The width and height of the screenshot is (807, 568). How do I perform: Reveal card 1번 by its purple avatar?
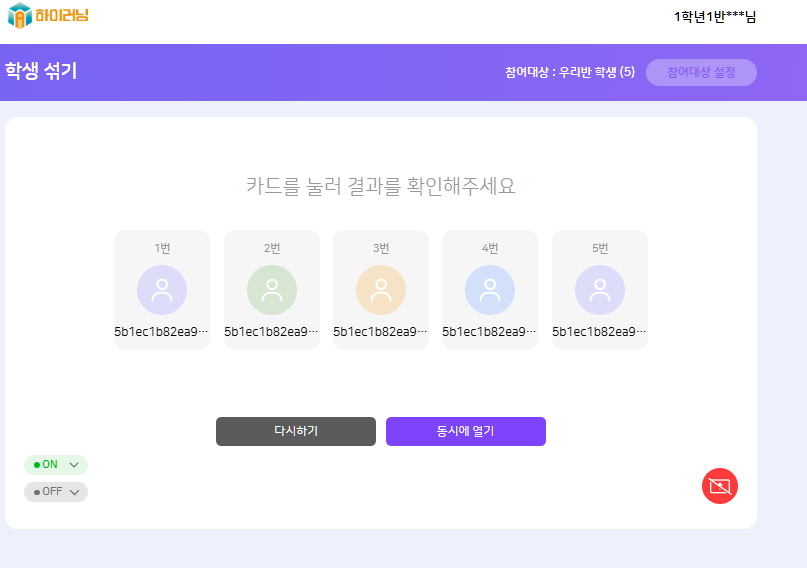pyautogui.click(x=162, y=290)
